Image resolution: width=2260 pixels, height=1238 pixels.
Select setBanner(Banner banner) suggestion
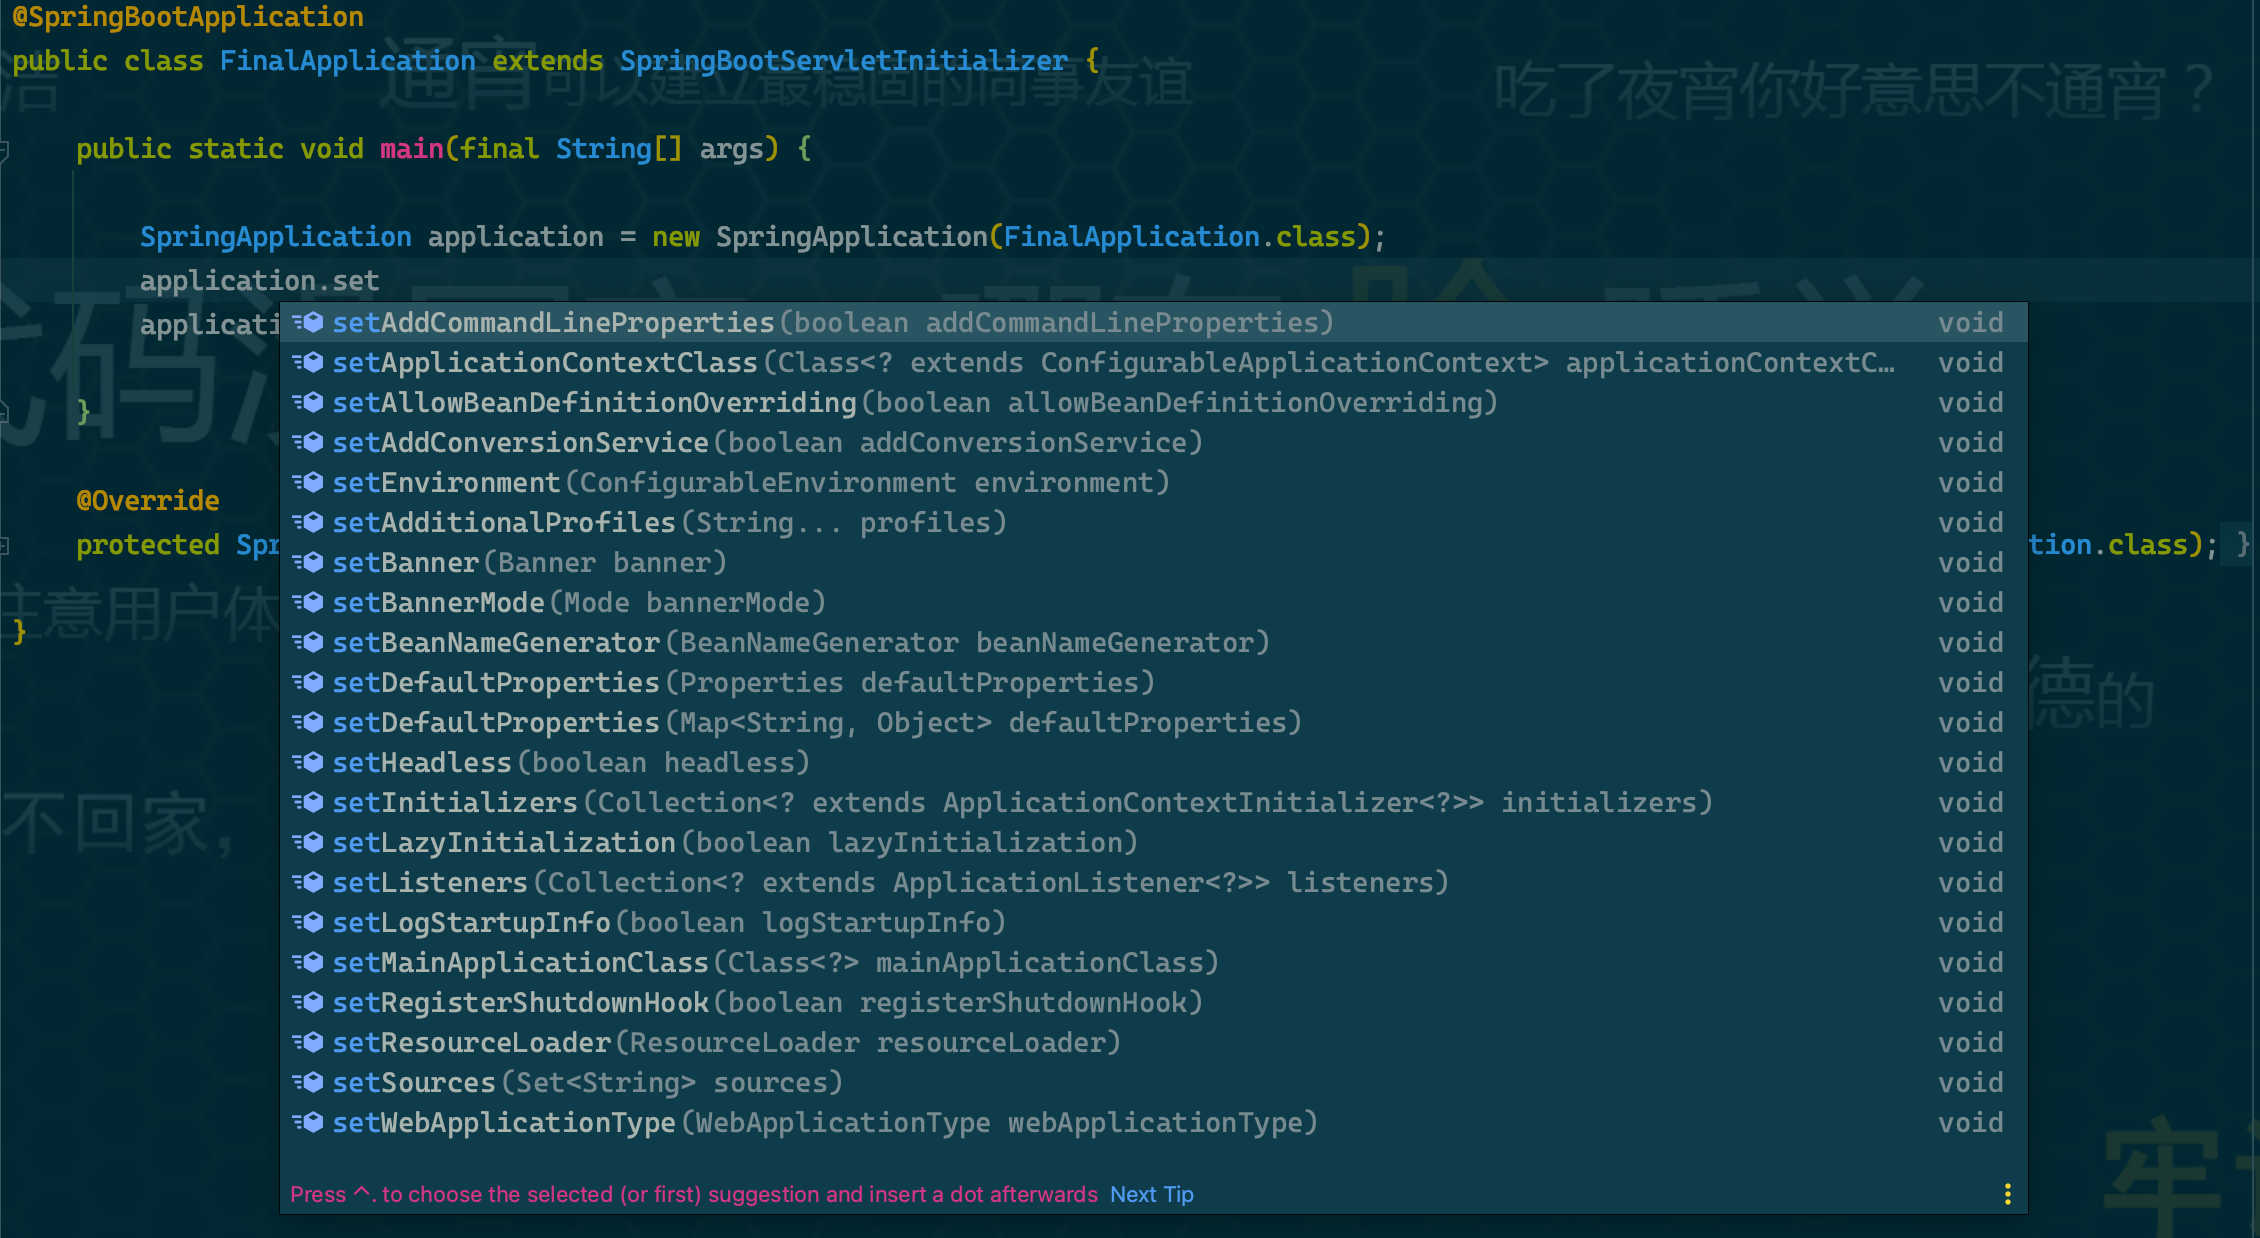coord(1154,562)
